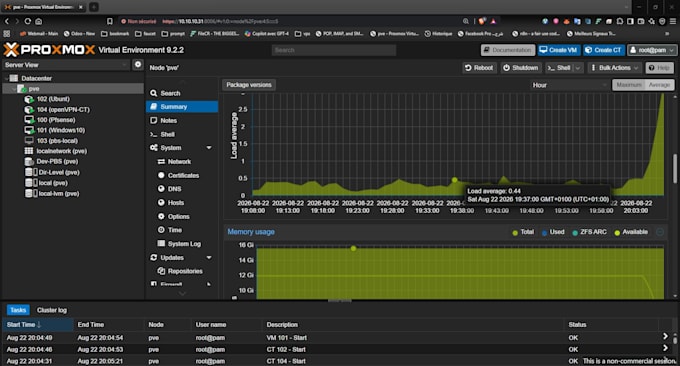Select VM 103 (pbs-local)
Screen dimensions: 680x366
pyautogui.click(x=57, y=141)
